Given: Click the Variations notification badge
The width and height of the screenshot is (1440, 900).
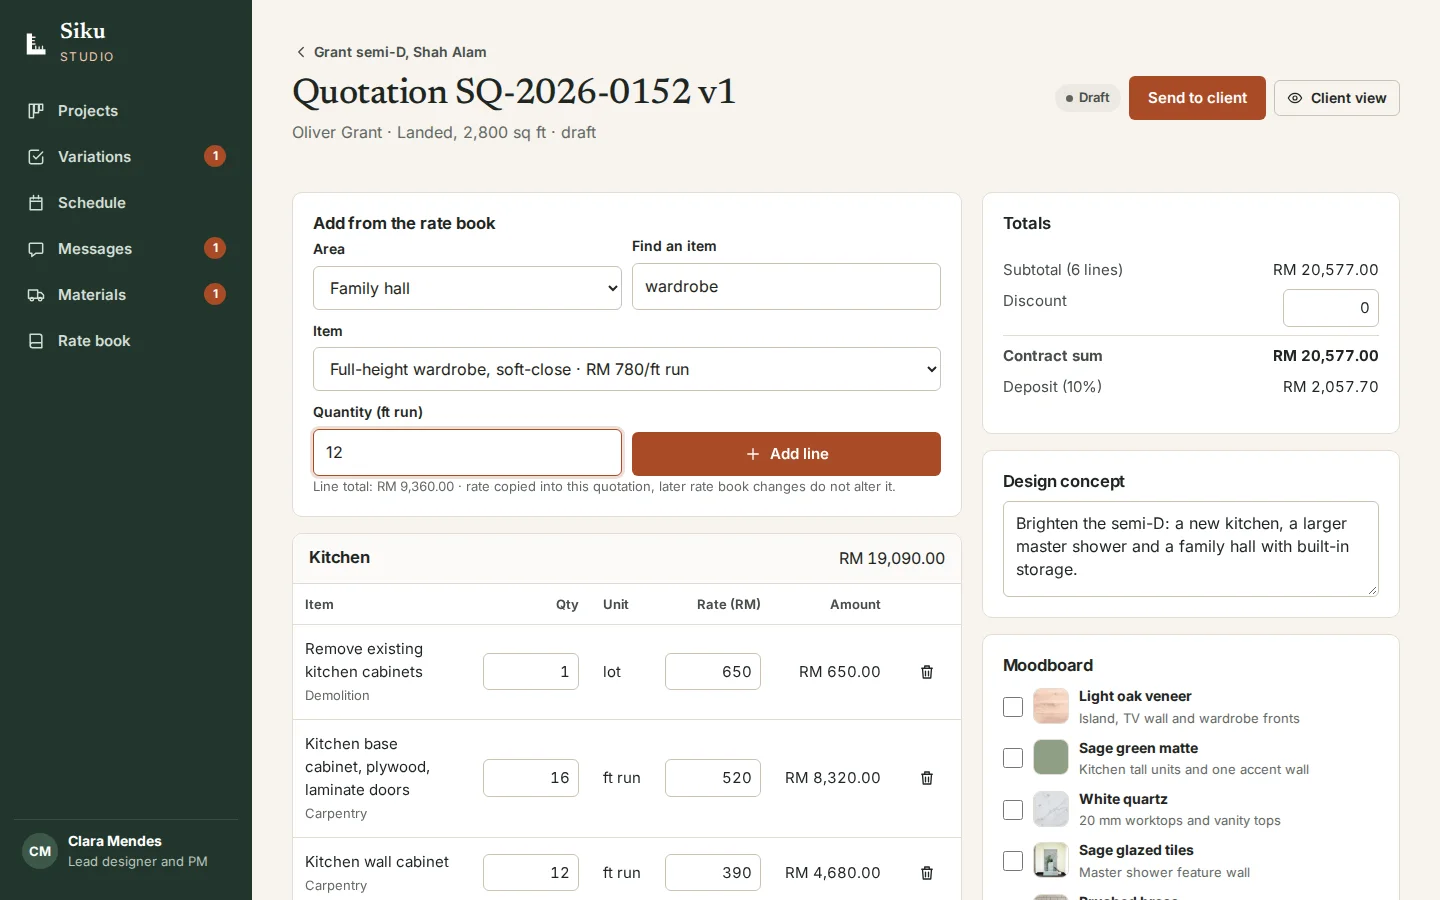Looking at the screenshot, I should pyautogui.click(x=215, y=156).
